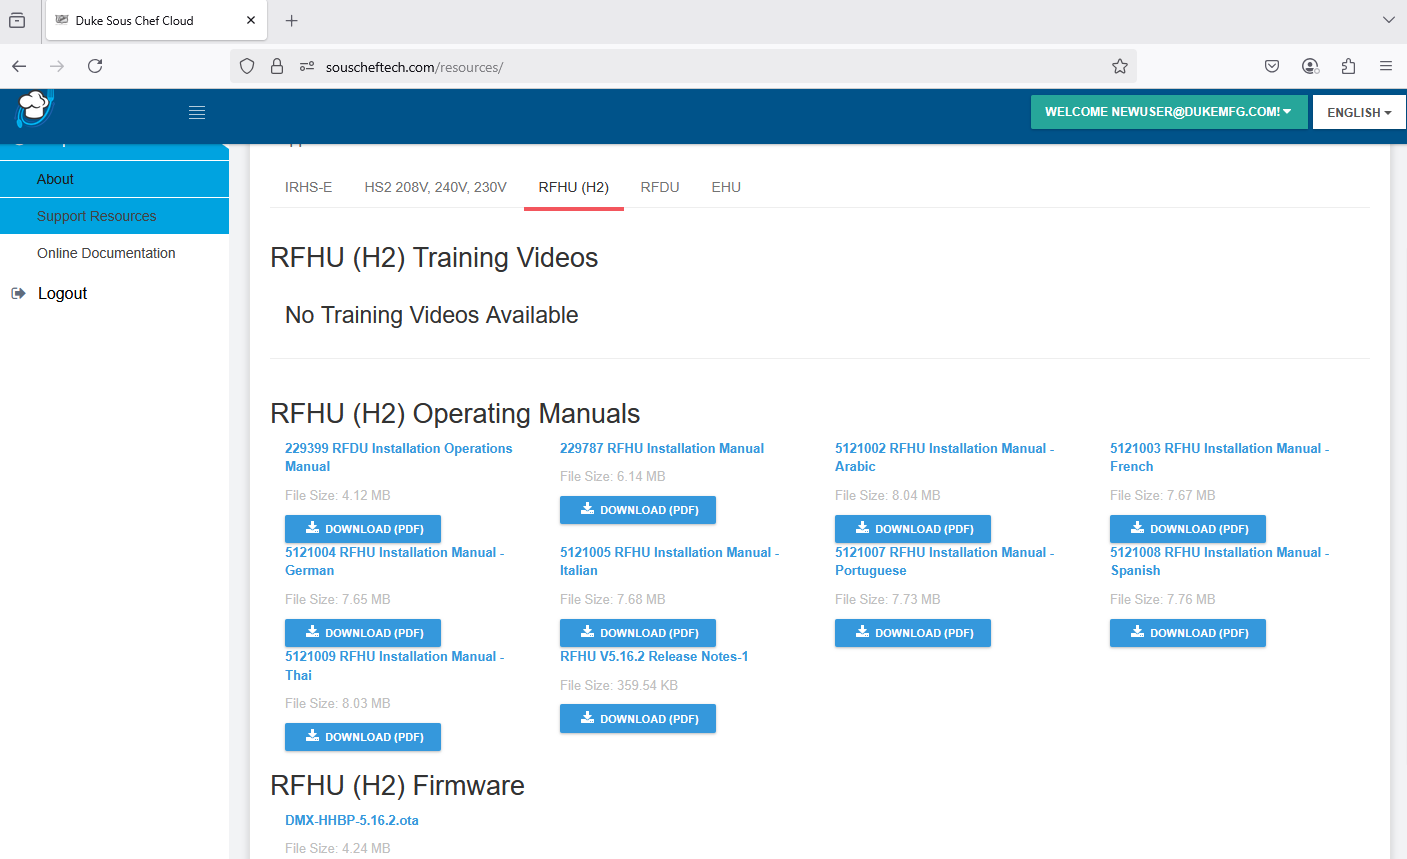Image resolution: width=1407 pixels, height=859 pixels.
Task: Open 5121008 RFHU Installation Manual Spanish link
Action: (x=1219, y=561)
